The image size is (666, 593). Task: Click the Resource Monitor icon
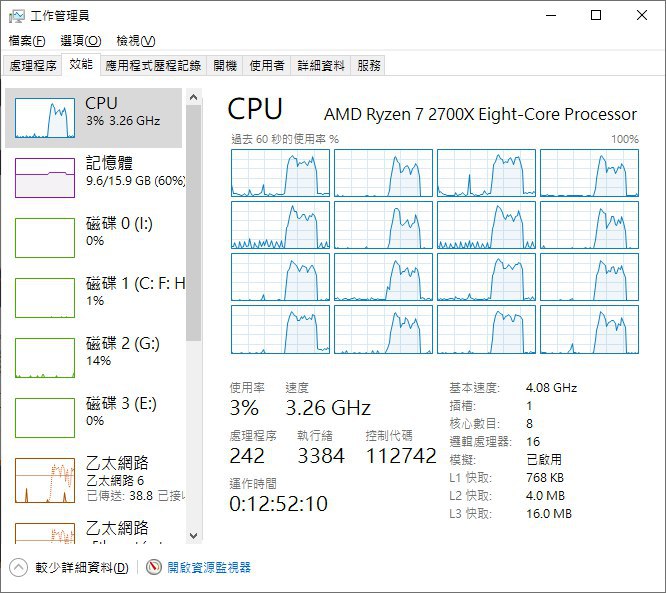click(x=154, y=567)
